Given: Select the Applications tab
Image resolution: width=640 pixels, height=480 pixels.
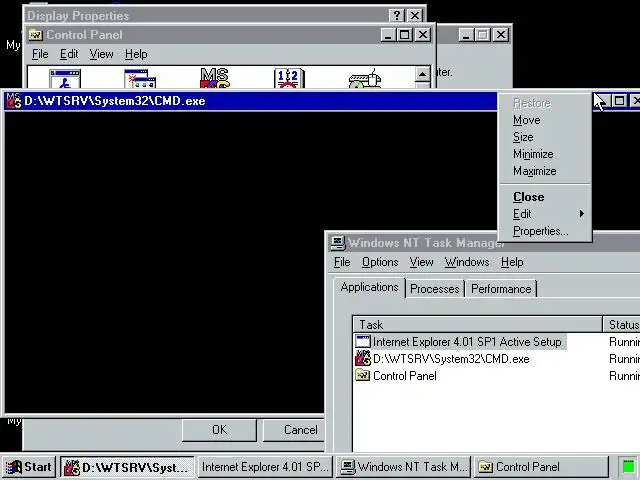Looking at the screenshot, I should tap(369, 287).
